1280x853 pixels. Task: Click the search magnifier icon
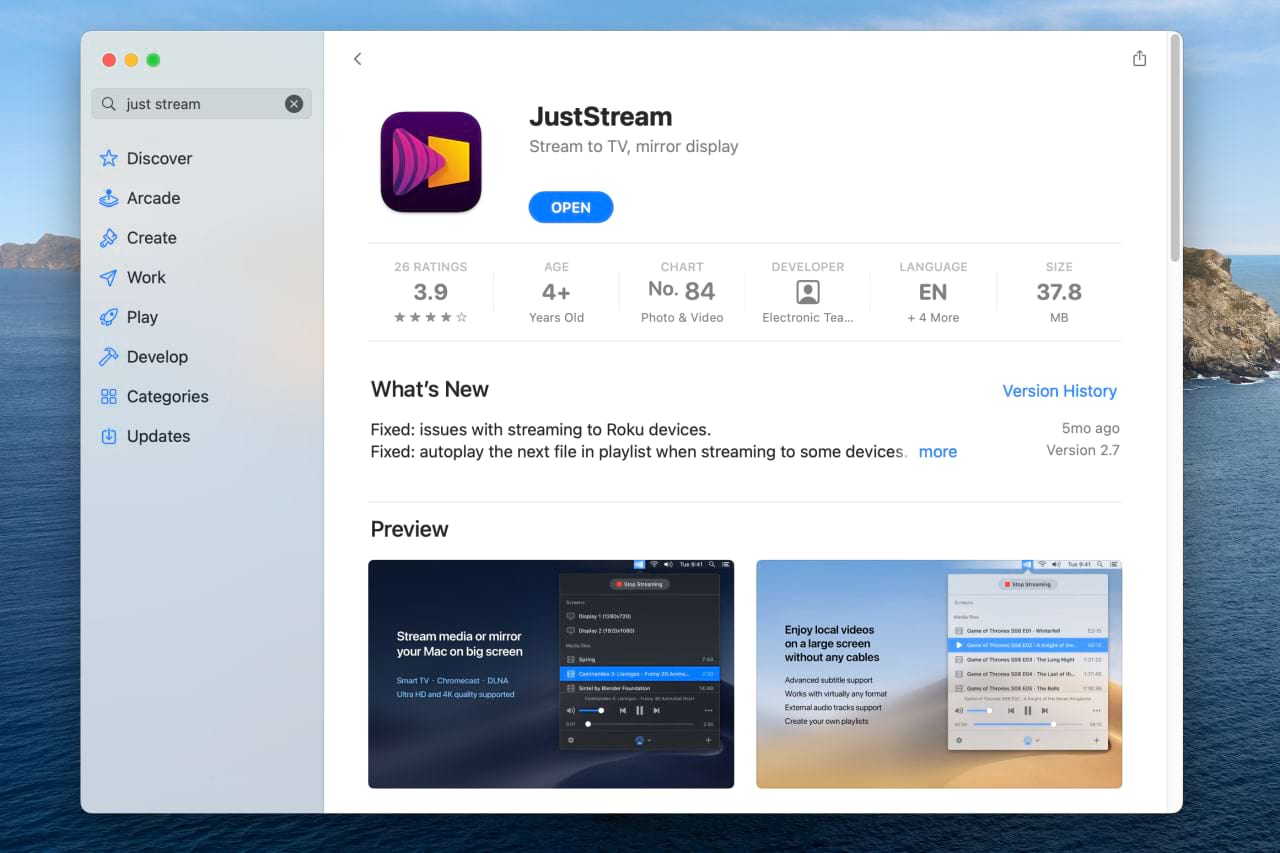pos(109,104)
